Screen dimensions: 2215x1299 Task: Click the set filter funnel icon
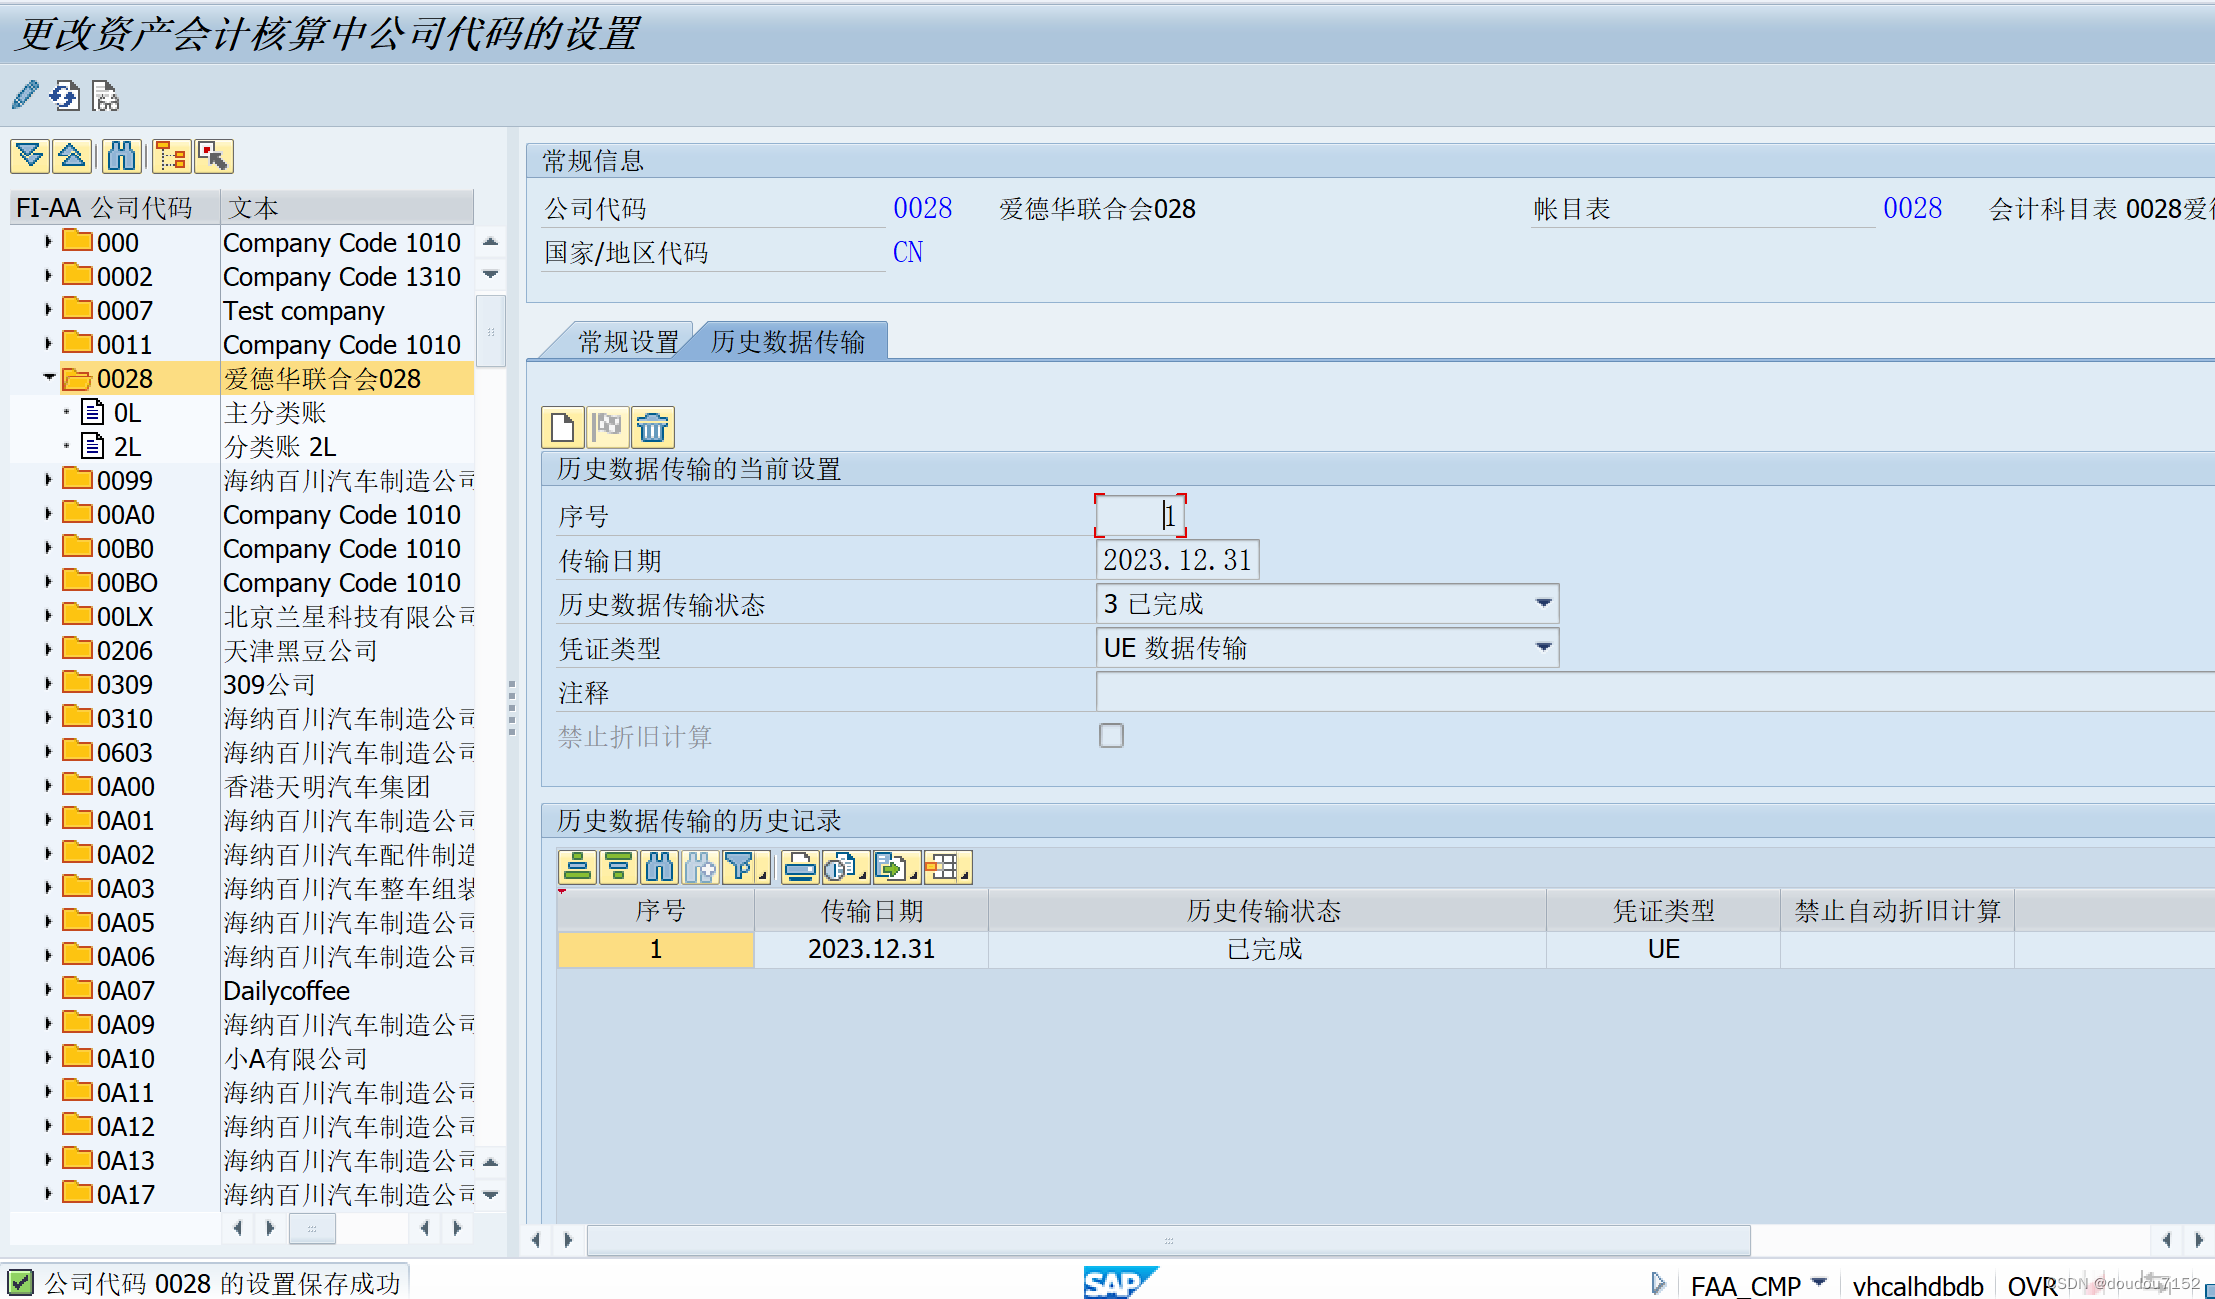[x=739, y=867]
